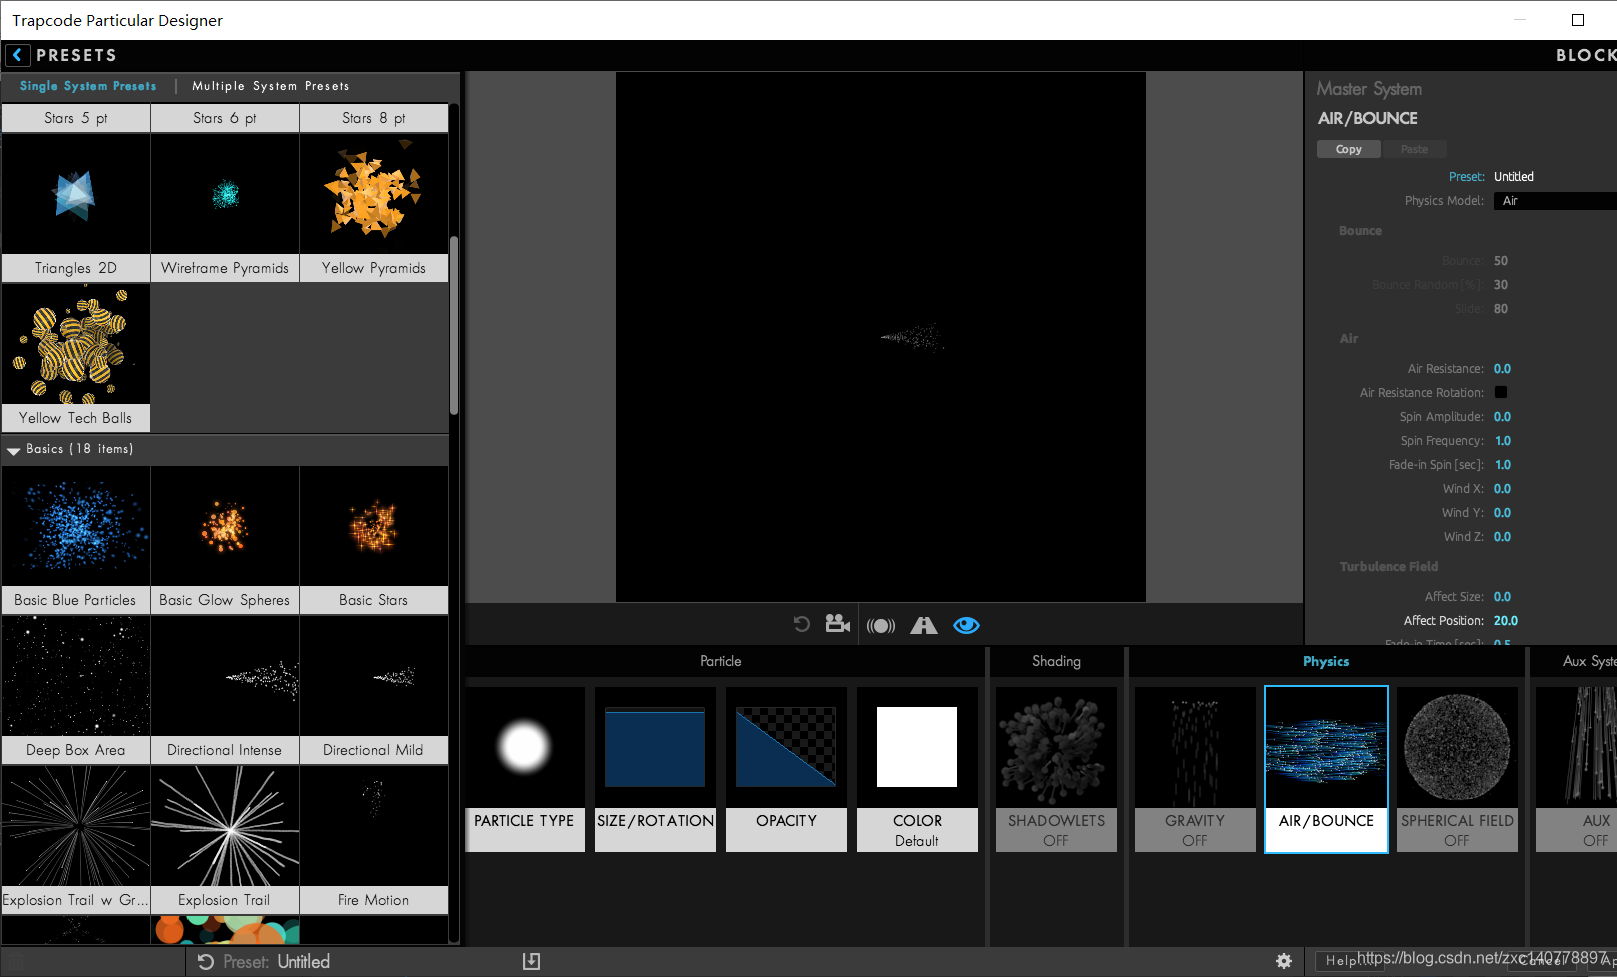Open the Shading section tab
The height and width of the screenshot is (977, 1617).
click(1056, 661)
